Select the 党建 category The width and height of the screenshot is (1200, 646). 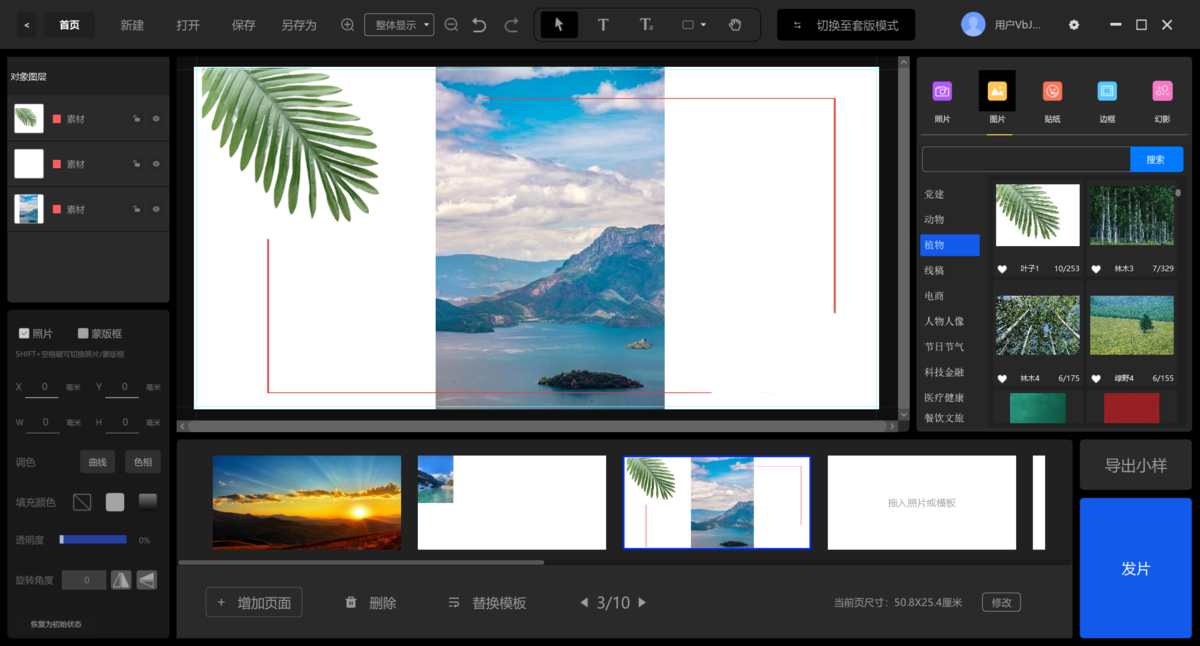tap(934, 194)
